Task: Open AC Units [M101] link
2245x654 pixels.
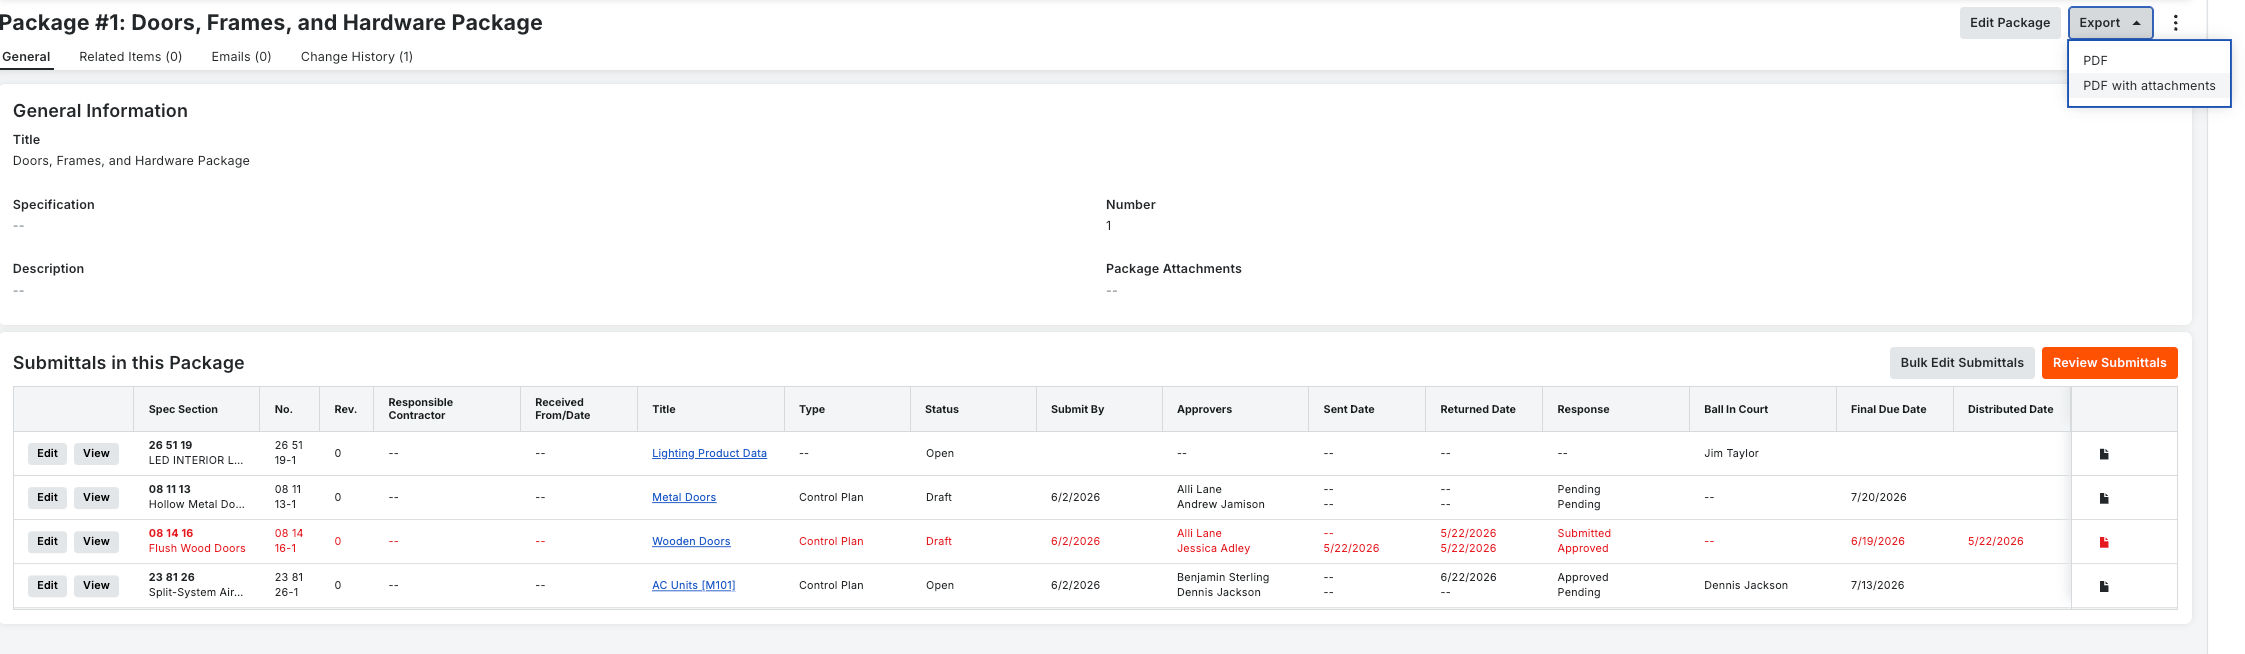Action: [x=693, y=586]
